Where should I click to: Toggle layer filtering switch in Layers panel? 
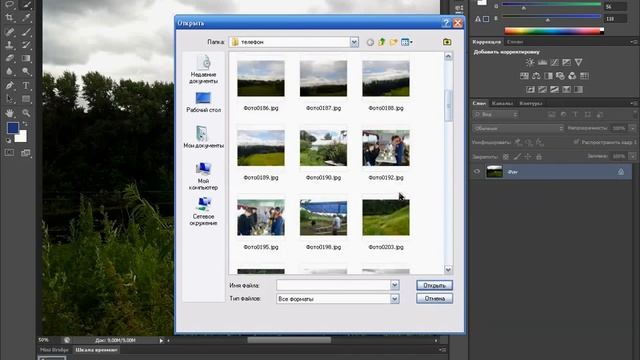point(635,115)
